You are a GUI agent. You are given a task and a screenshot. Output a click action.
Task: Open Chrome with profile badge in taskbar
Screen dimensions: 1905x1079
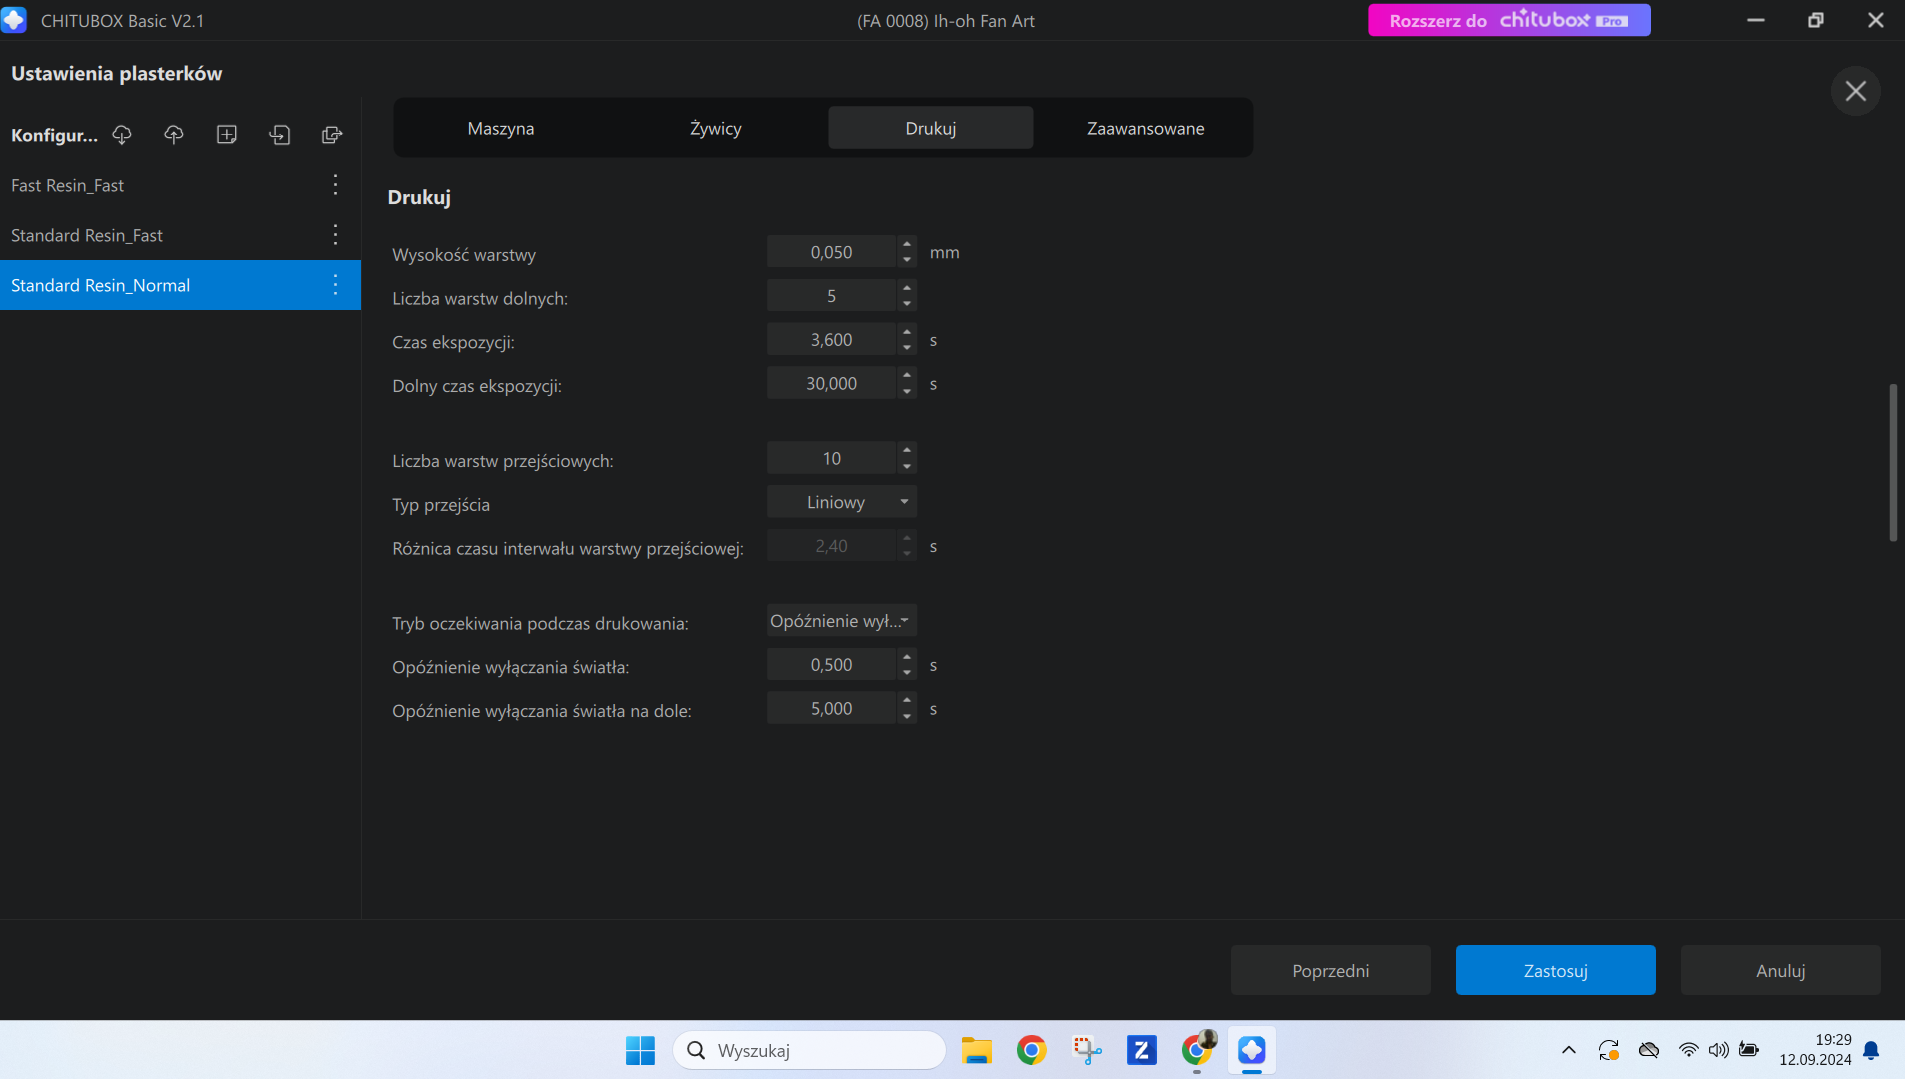tap(1197, 1050)
